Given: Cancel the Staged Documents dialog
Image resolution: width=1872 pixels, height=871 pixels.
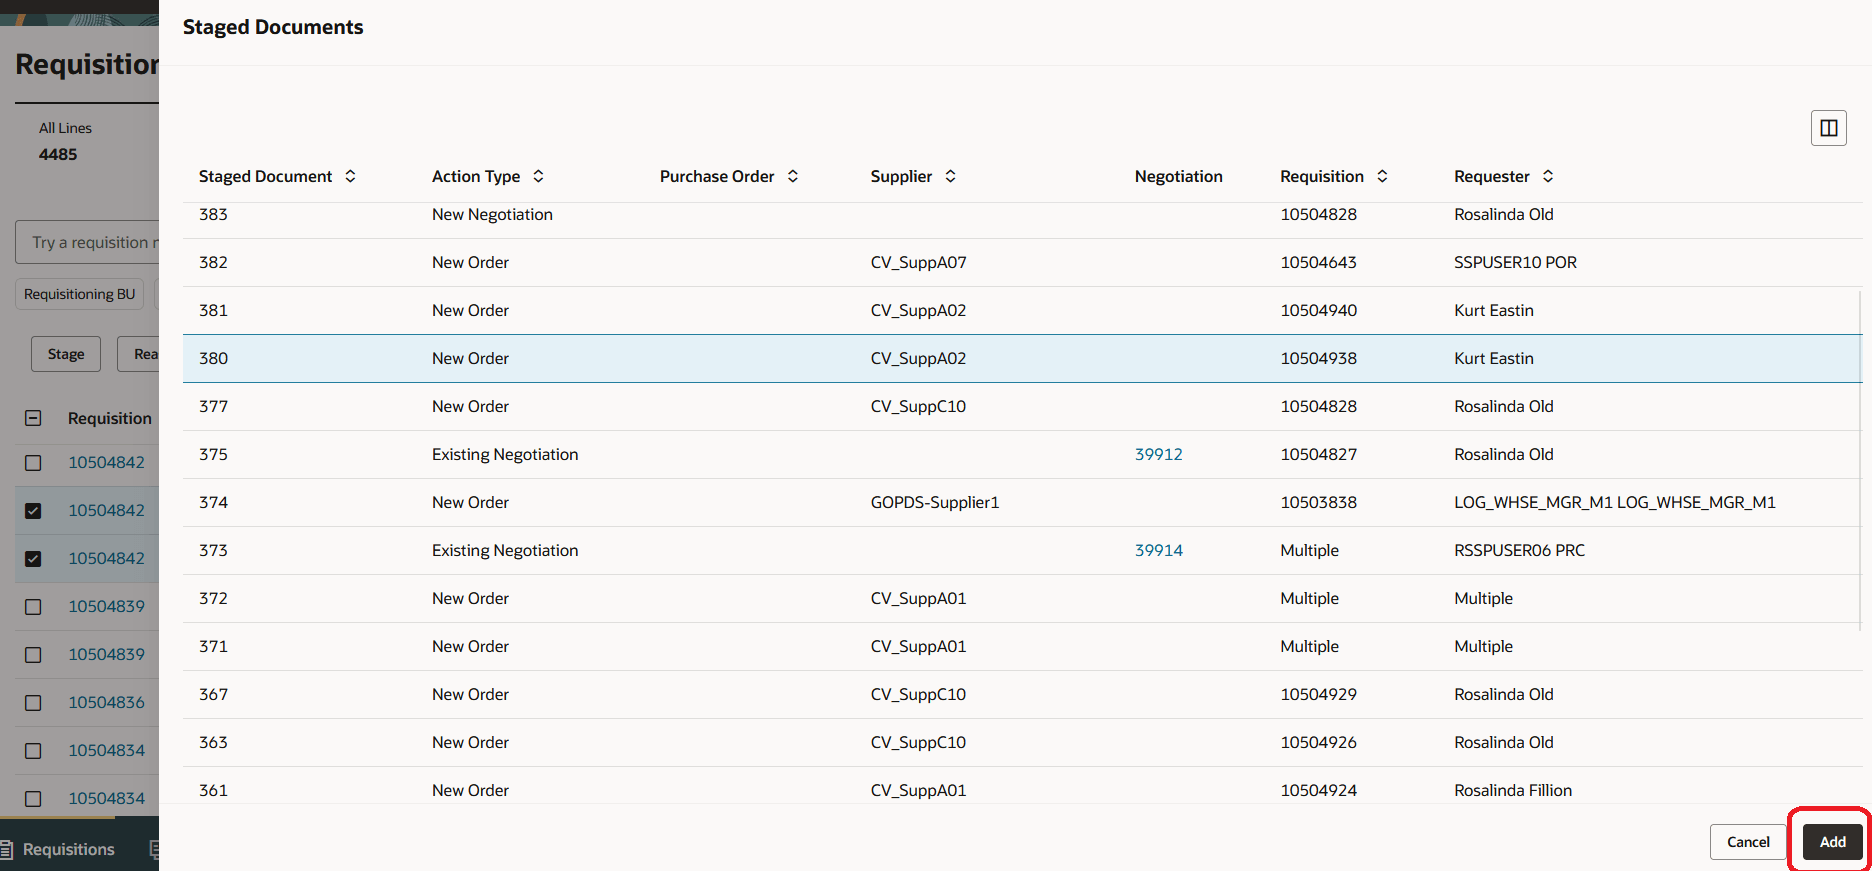Looking at the screenshot, I should [x=1747, y=842].
